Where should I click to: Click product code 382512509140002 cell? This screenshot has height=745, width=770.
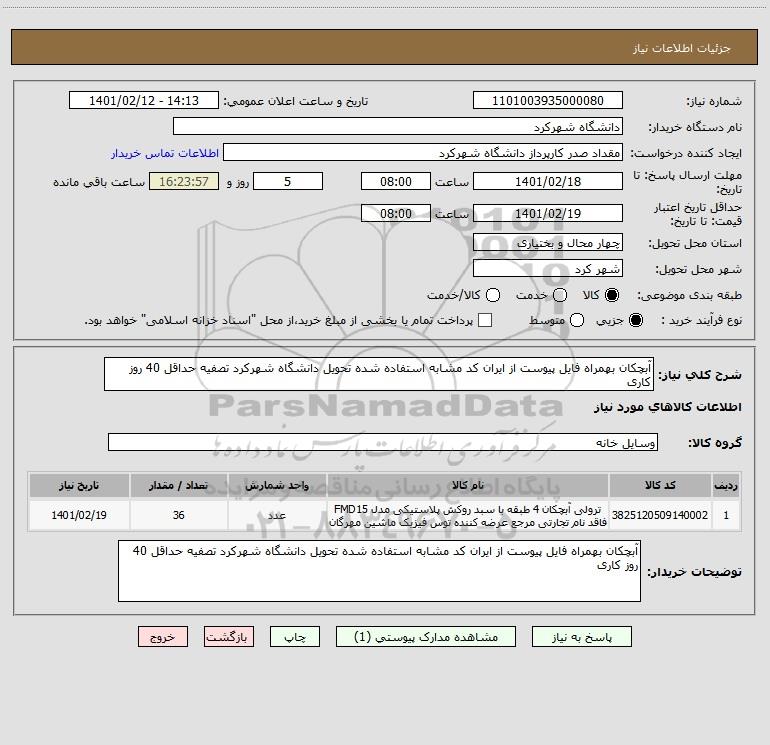coord(660,515)
